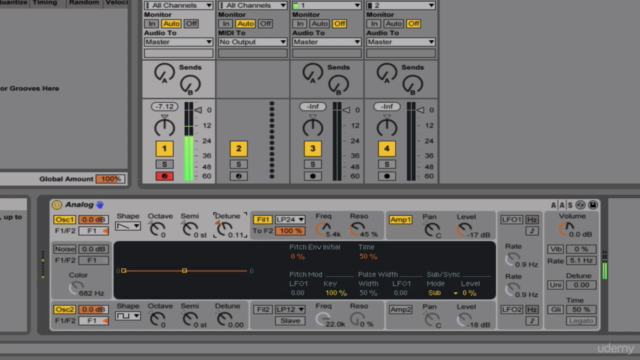Open track 1 Audio To Master dropdown
This screenshot has width=640, height=360.
[x=178, y=42]
